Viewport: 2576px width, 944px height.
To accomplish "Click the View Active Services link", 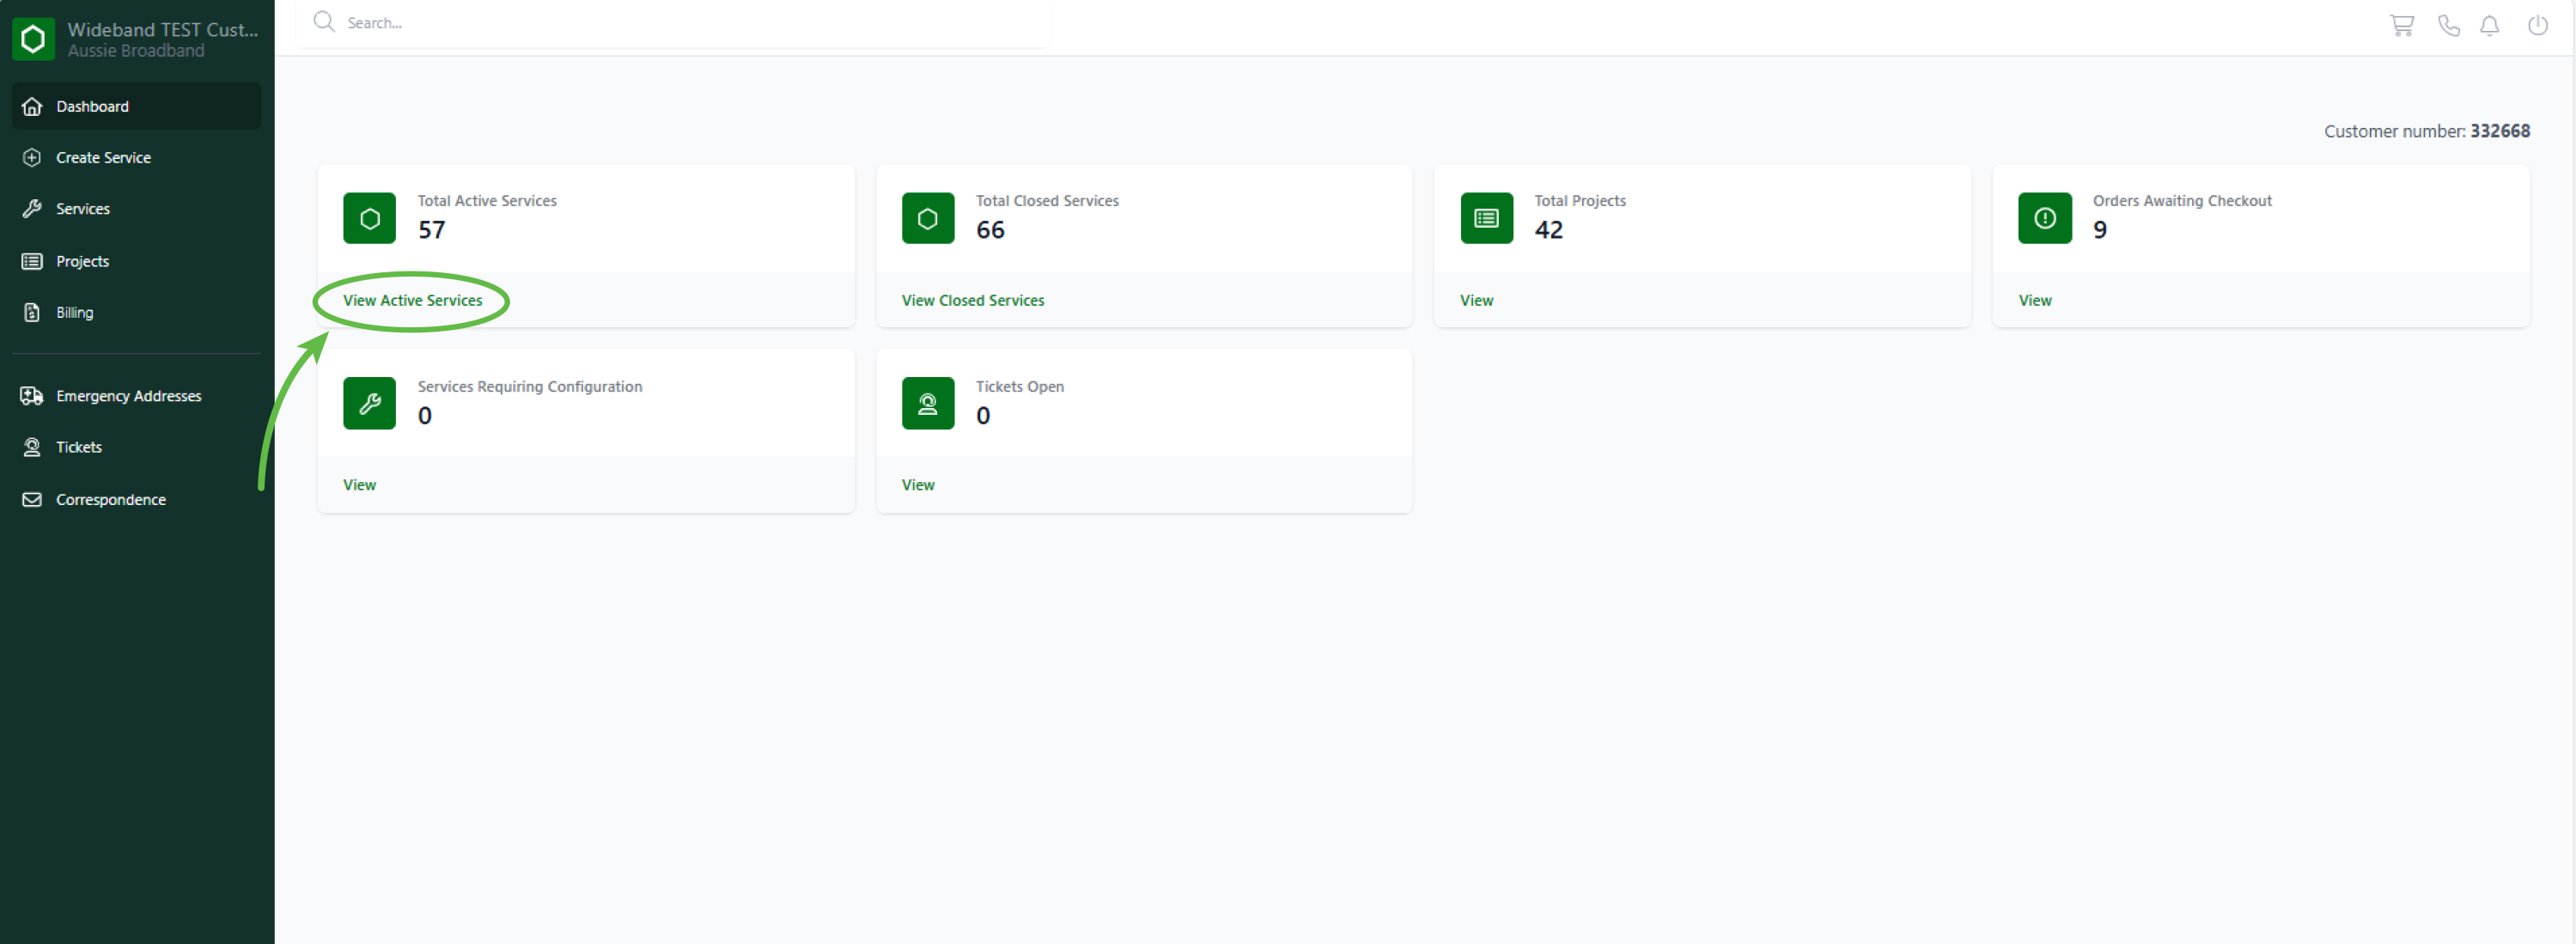I will point(412,300).
